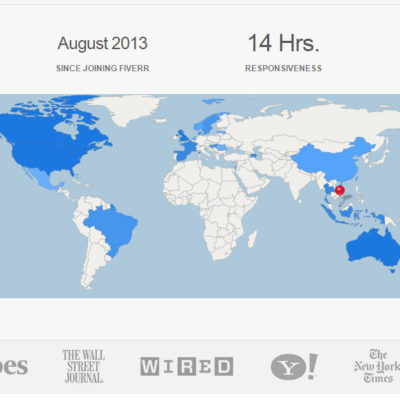Image resolution: width=400 pixels, height=400 pixels.
Task: Click The New York Times logo
Action: click(x=377, y=366)
